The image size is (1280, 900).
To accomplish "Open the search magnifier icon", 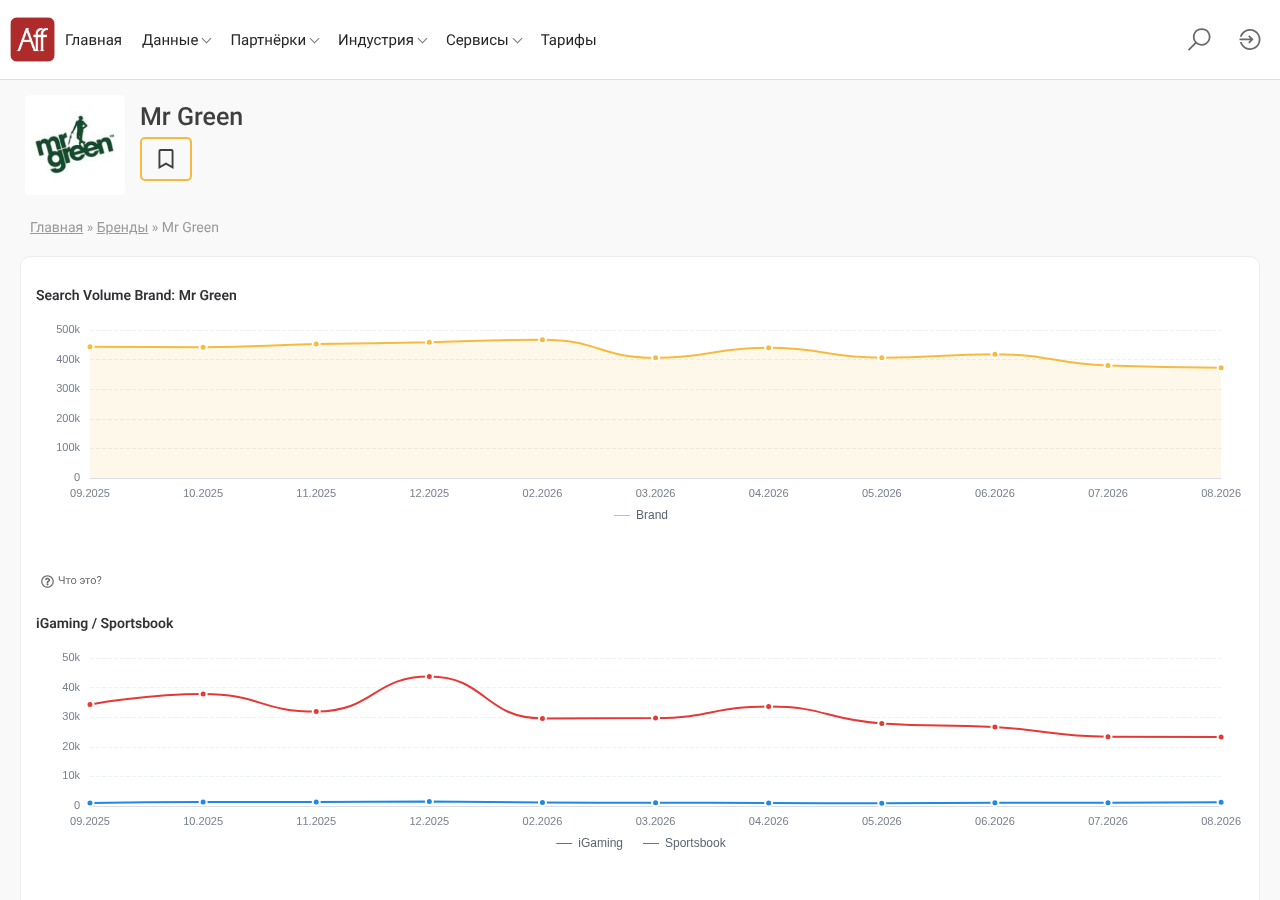I will click(1199, 39).
